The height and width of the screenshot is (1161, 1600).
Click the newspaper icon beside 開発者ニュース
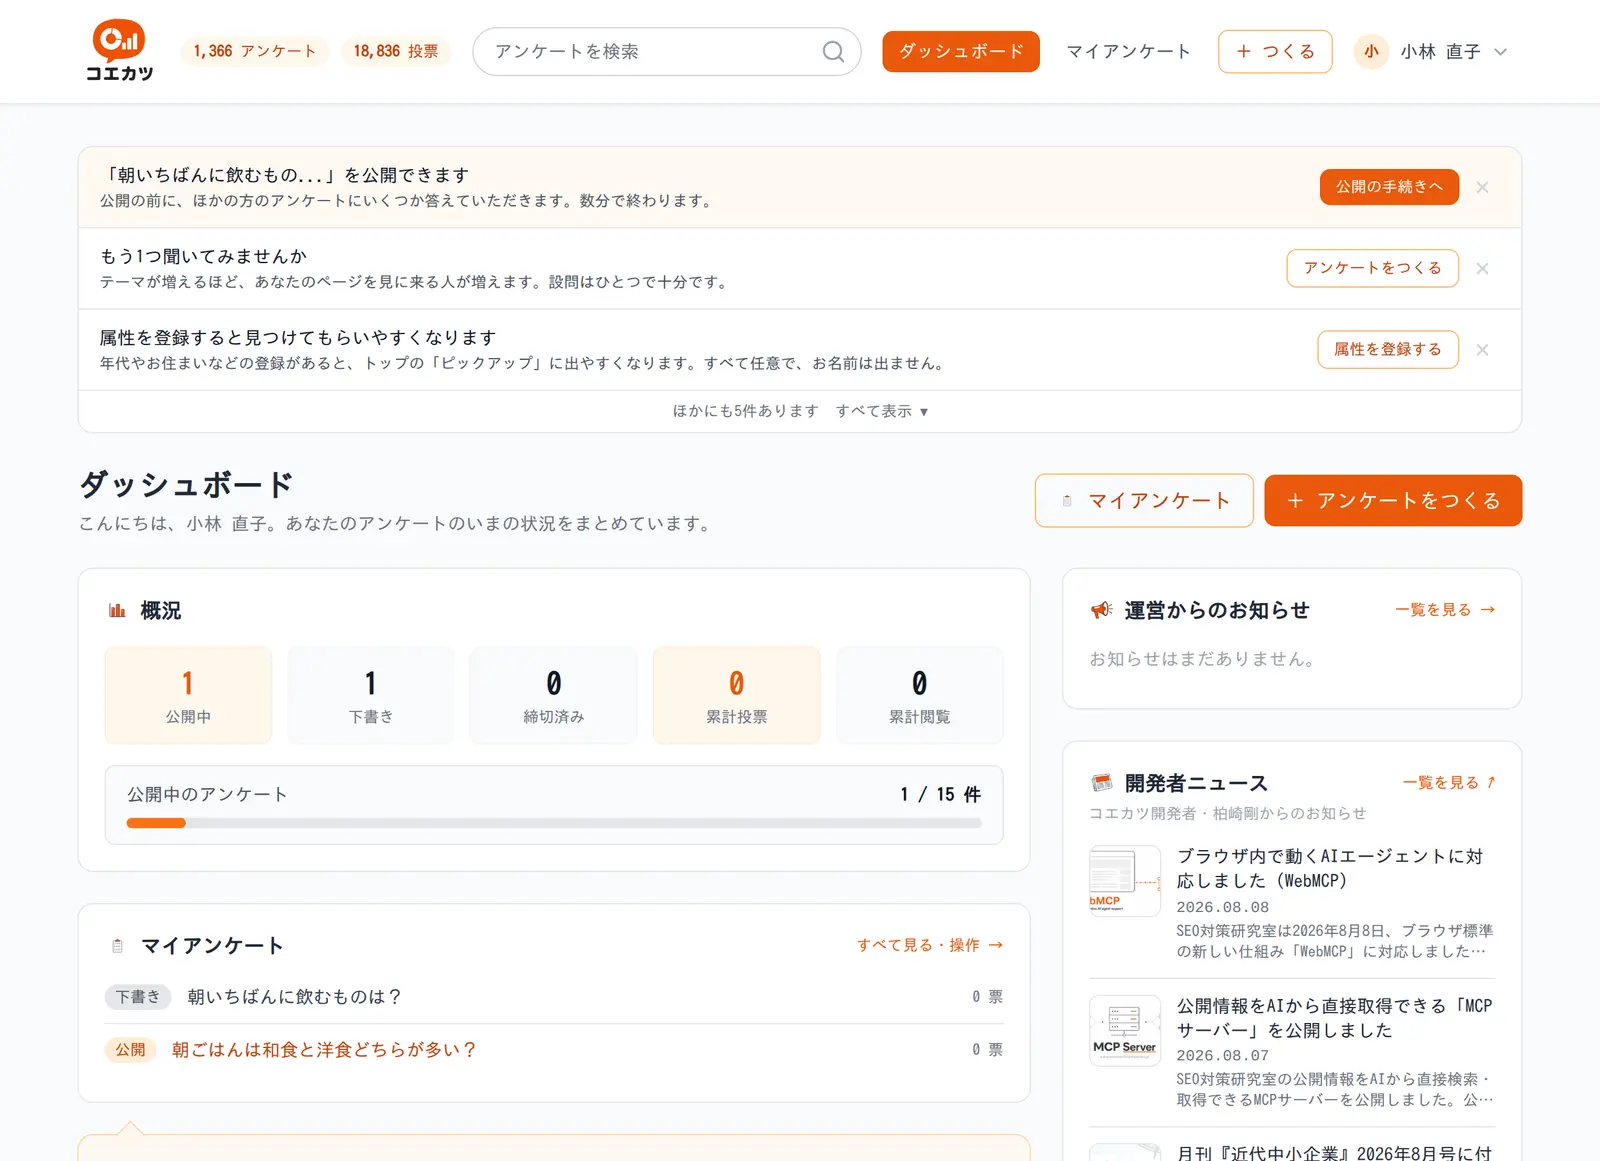[x=1102, y=783]
